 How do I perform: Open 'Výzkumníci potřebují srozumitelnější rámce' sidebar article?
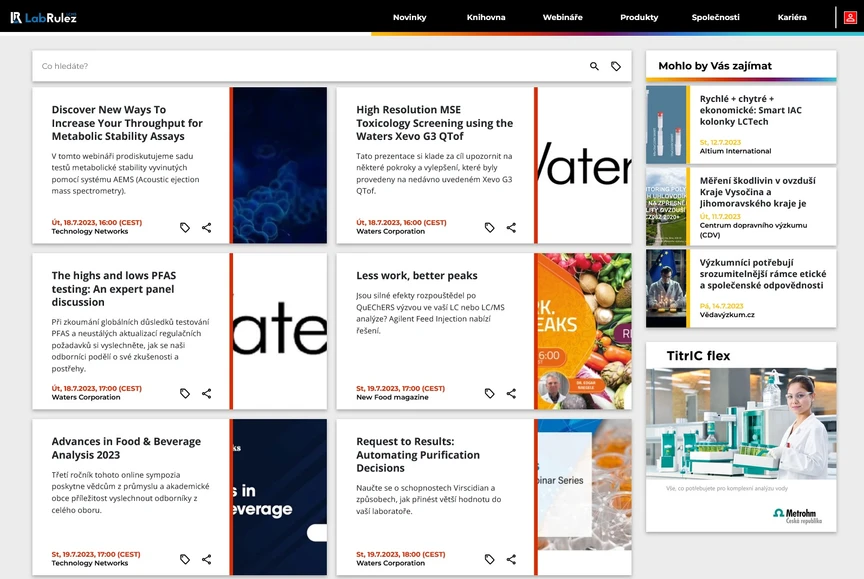[x=763, y=274]
